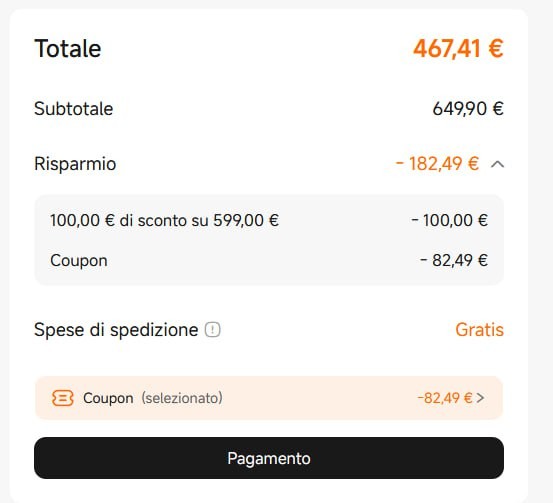Click the Gratis shipping label
Viewport: 553px width, 503px height.
pos(479,330)
